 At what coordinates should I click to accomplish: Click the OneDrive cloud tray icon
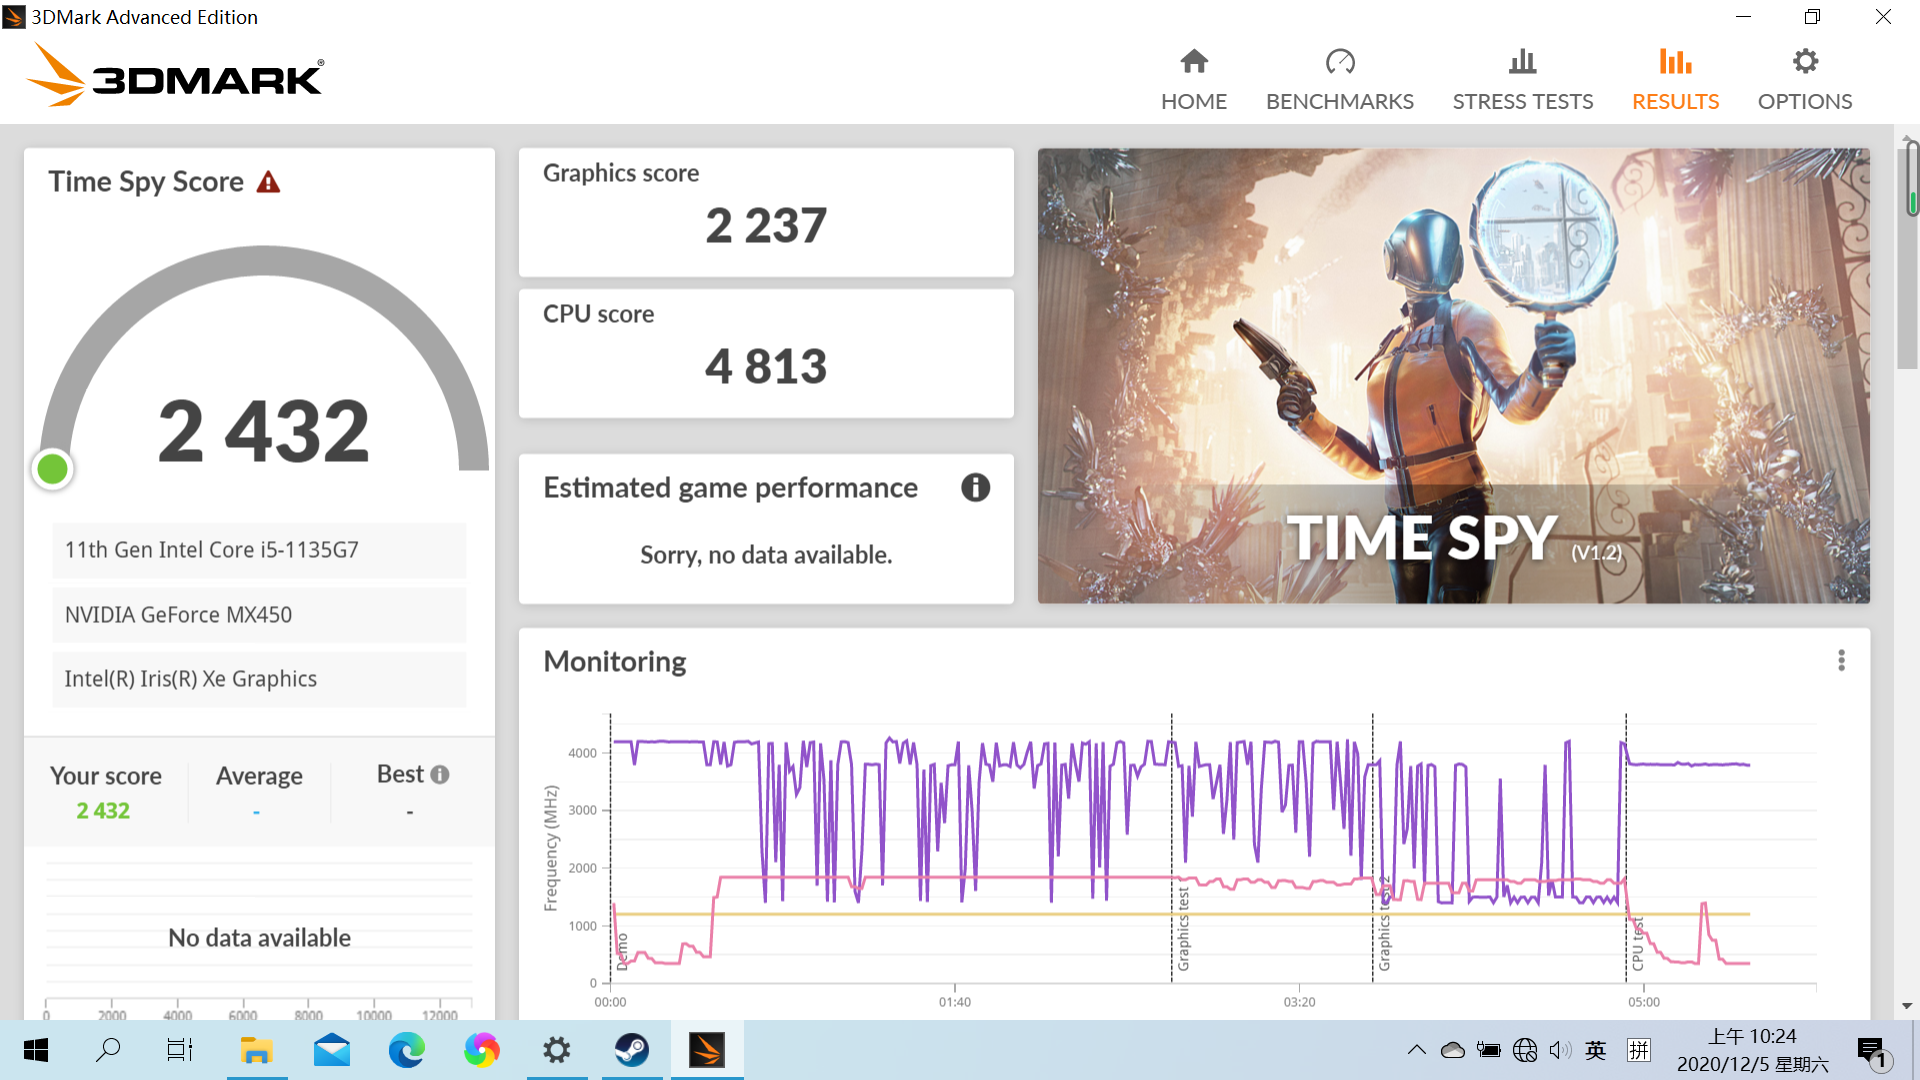(1452, 1050)
